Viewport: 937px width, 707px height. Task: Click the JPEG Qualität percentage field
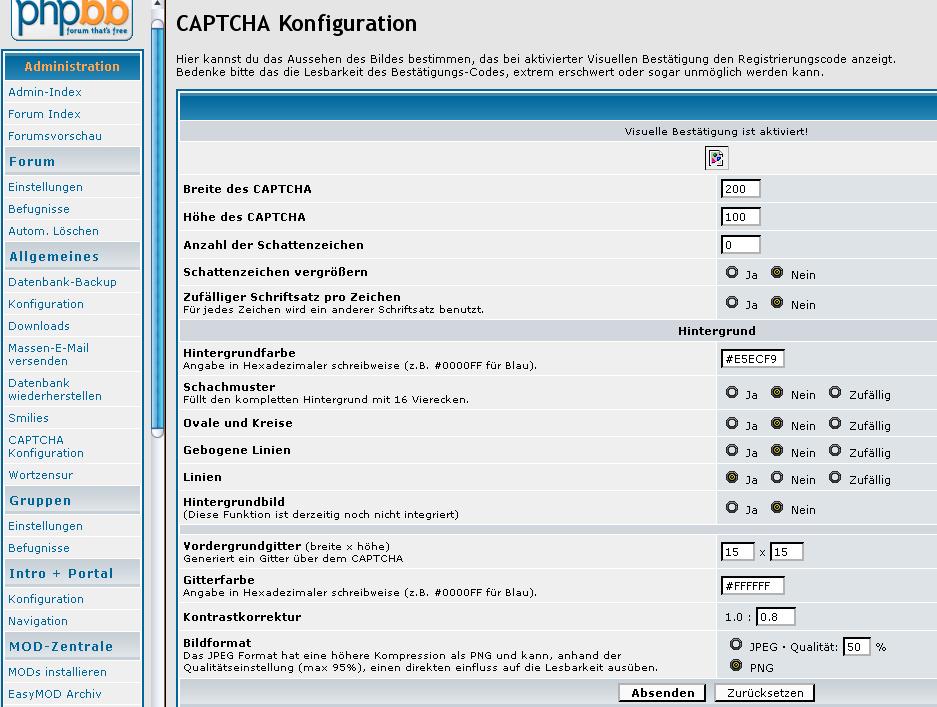[x=856, y=647]
